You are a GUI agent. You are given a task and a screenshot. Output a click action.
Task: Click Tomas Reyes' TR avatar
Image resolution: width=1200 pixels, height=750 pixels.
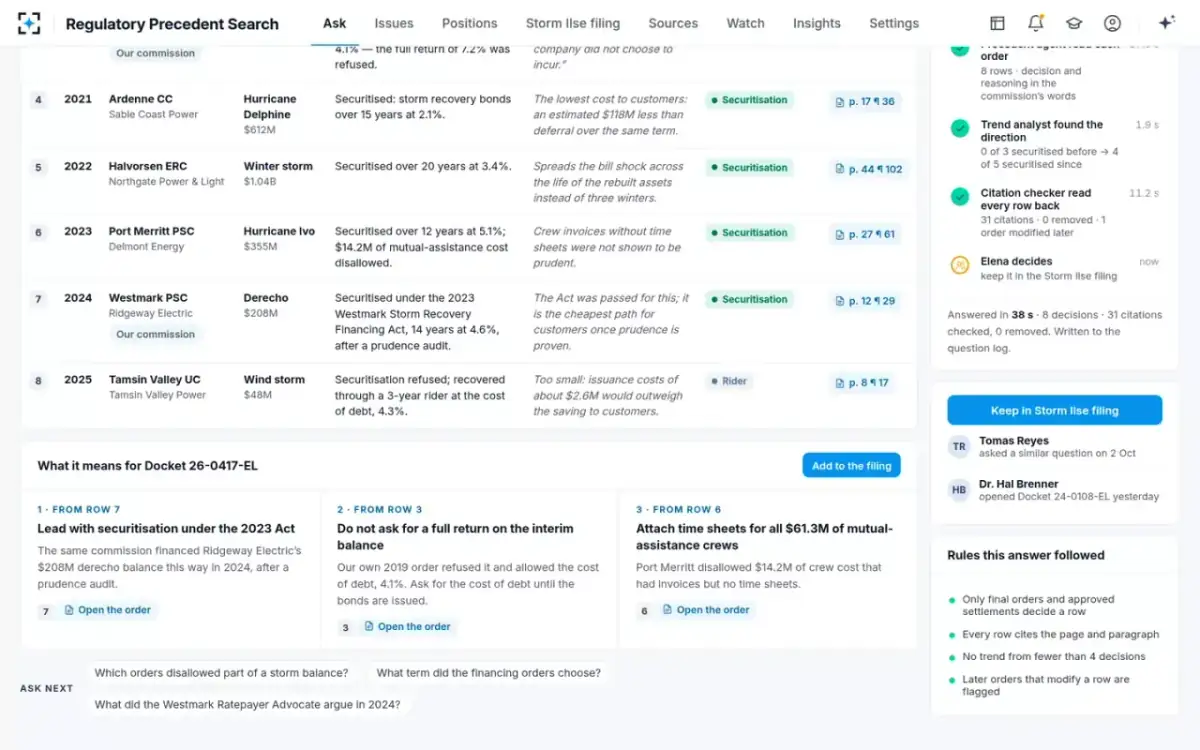click(960, 447)
